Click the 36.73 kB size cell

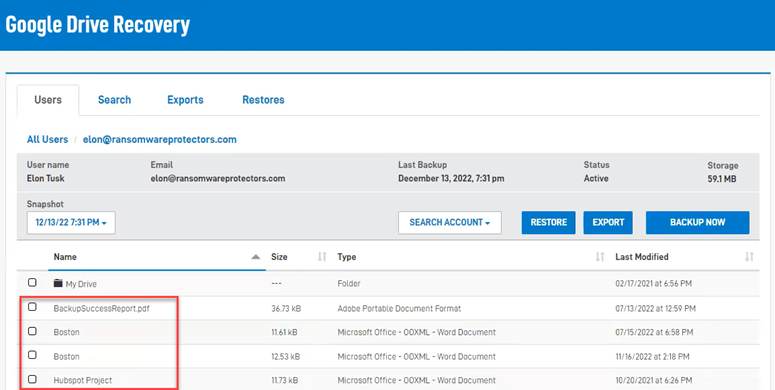[x=286, y=308]
